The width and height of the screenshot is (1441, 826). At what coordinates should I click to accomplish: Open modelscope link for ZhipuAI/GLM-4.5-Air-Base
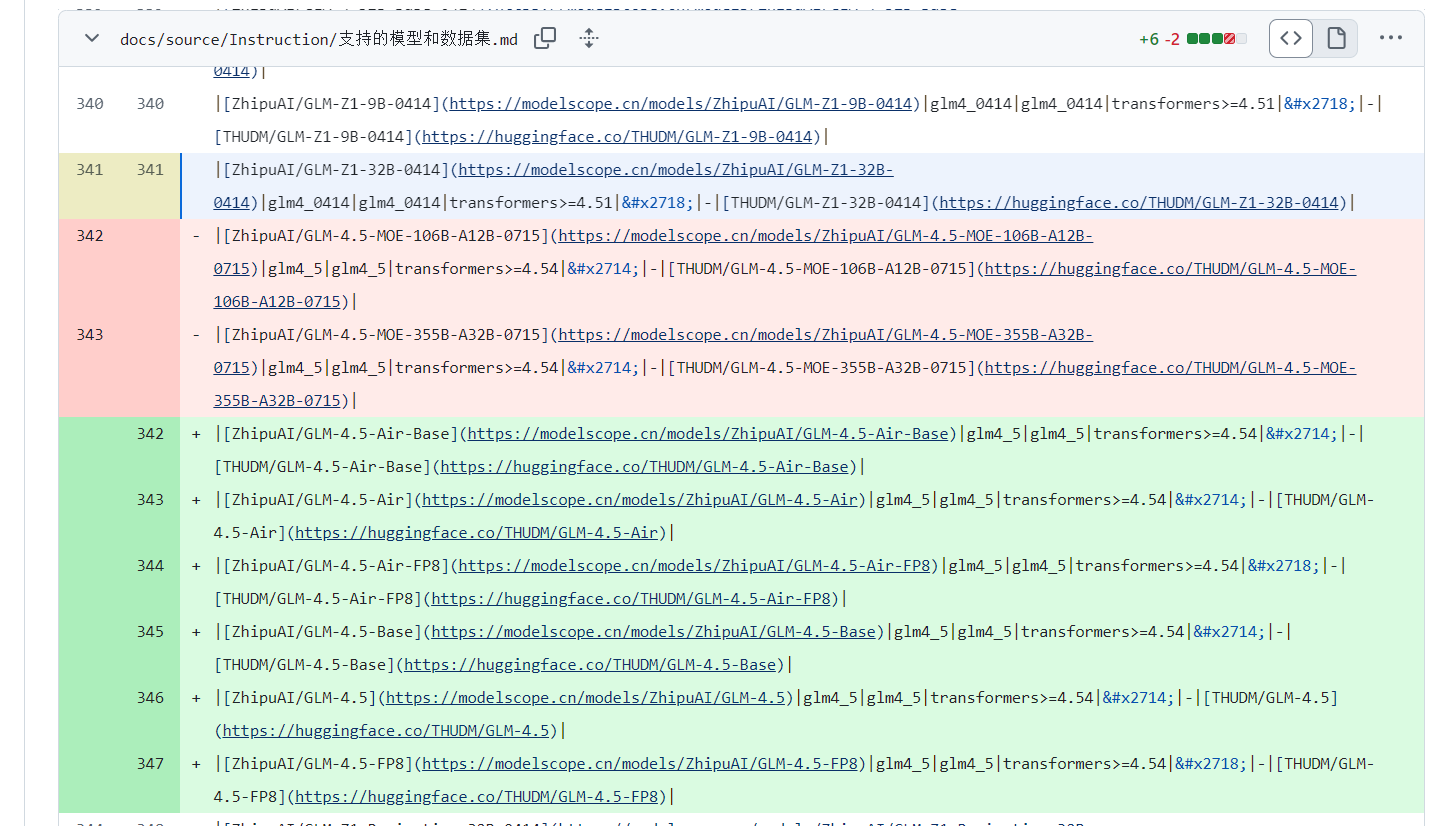707,434
